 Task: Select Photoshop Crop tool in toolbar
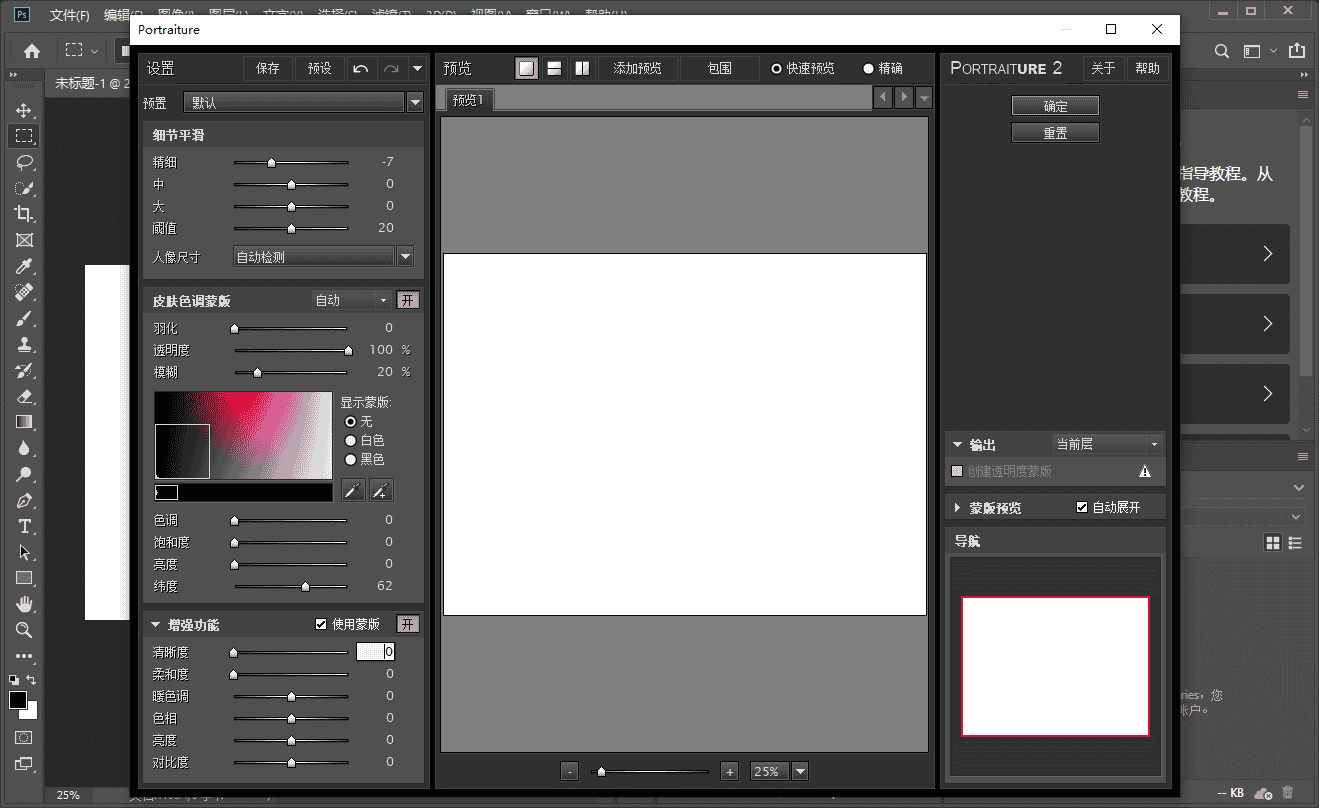[25, 214]
